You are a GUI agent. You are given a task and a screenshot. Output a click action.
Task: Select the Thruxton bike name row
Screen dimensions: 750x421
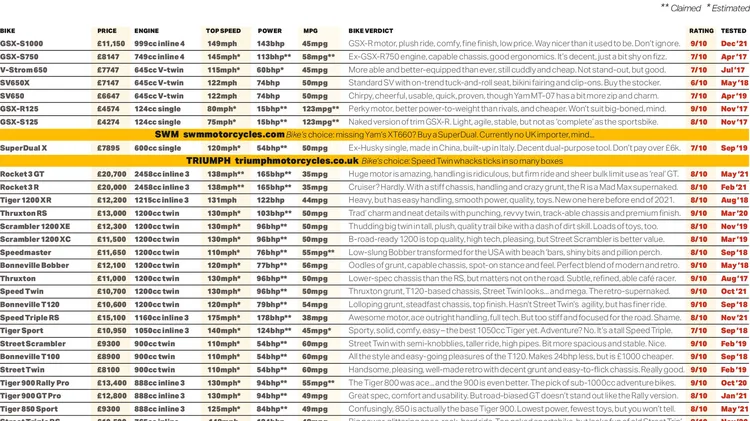point(18,278)
